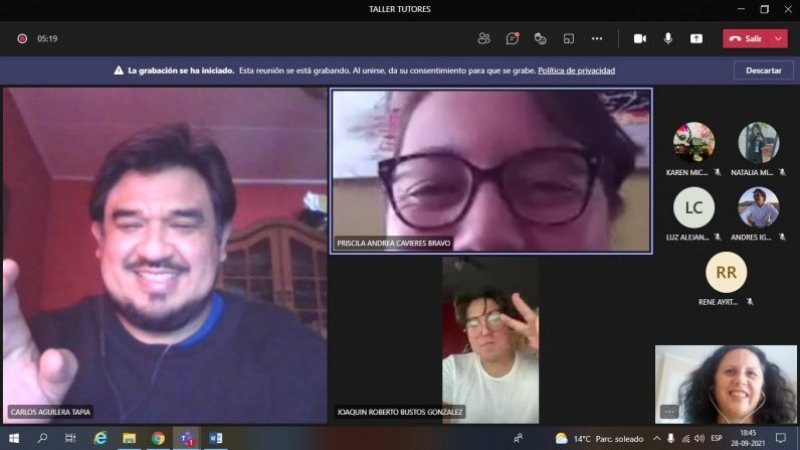Viewport: 800px width, 450px height.
Task: Open the reactions icon in toolbar
Action: click(x=540, y=38)
